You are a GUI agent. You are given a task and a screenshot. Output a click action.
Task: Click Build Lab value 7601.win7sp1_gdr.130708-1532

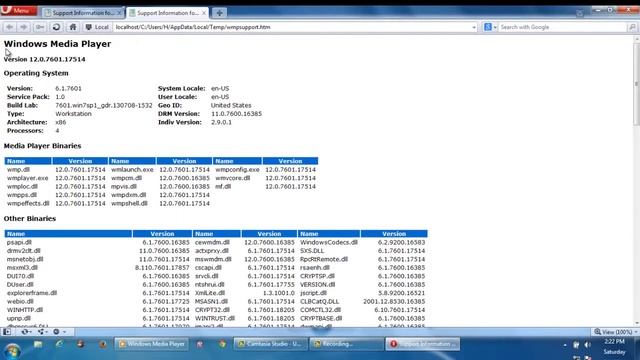click(104, 105)
